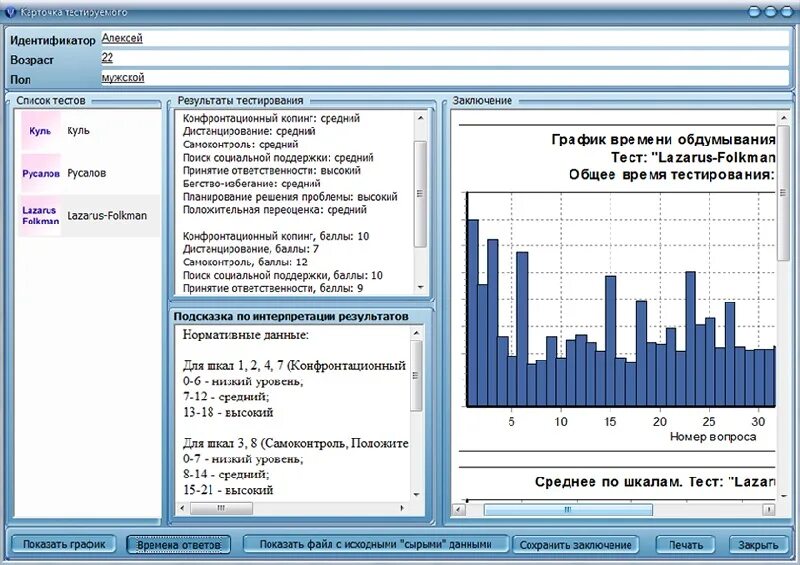Click the Идентификатор field with Алексей
Viewport: 800px width, 565px height.
coord(445,38)
